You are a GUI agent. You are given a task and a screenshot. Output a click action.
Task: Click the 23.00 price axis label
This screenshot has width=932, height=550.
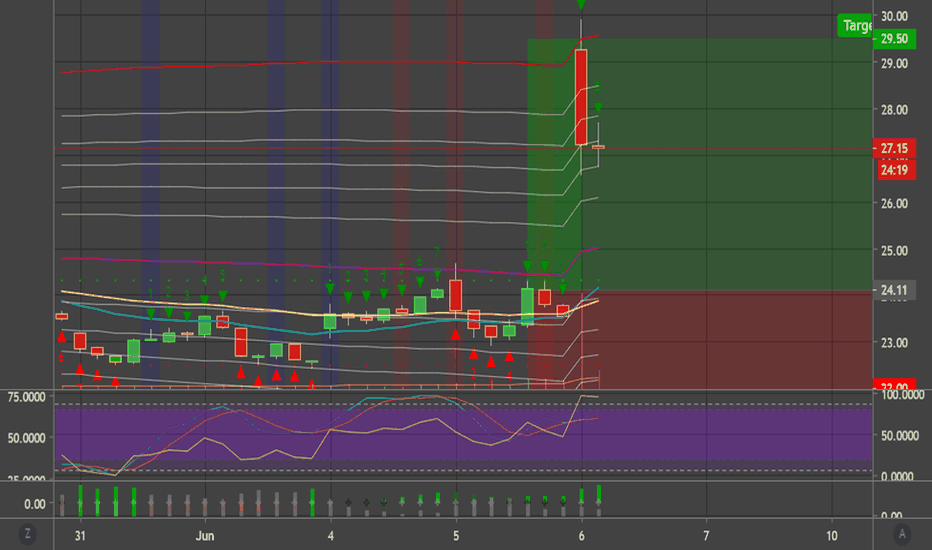(x=894, y=342)
